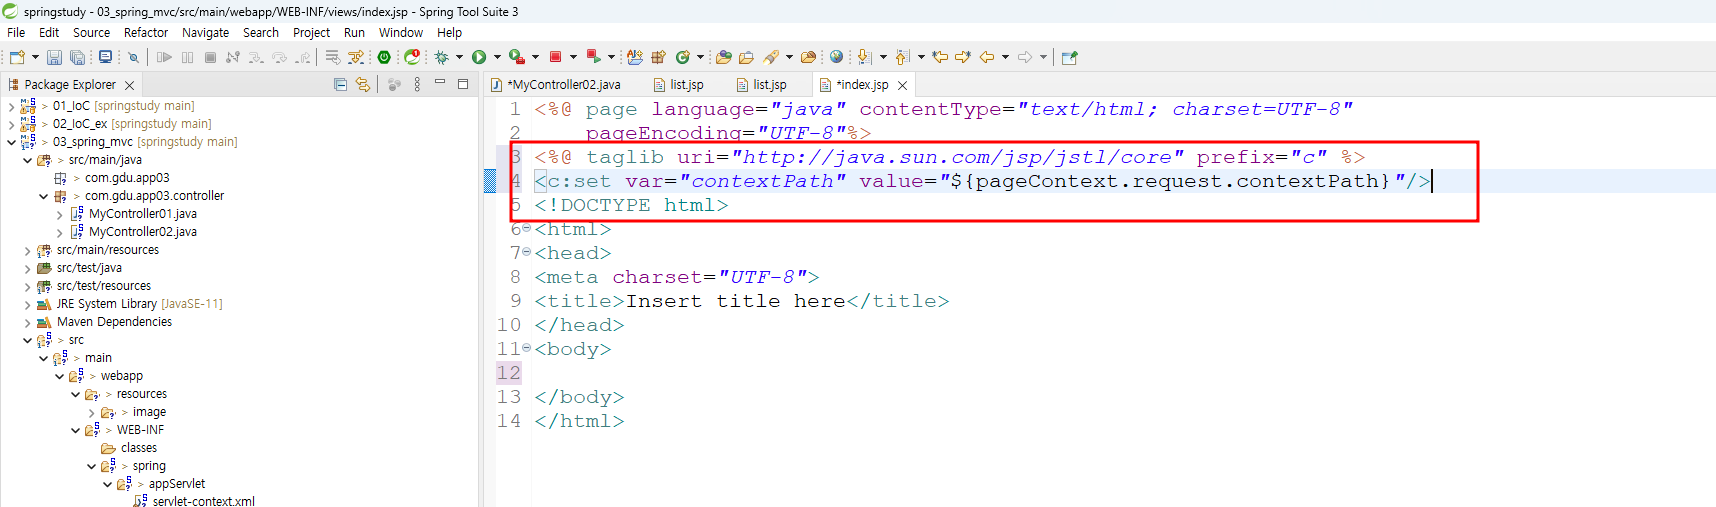The image size is (1716, 507).
Task: Click the New Java Class icon
Action: (x=683, y=57)
